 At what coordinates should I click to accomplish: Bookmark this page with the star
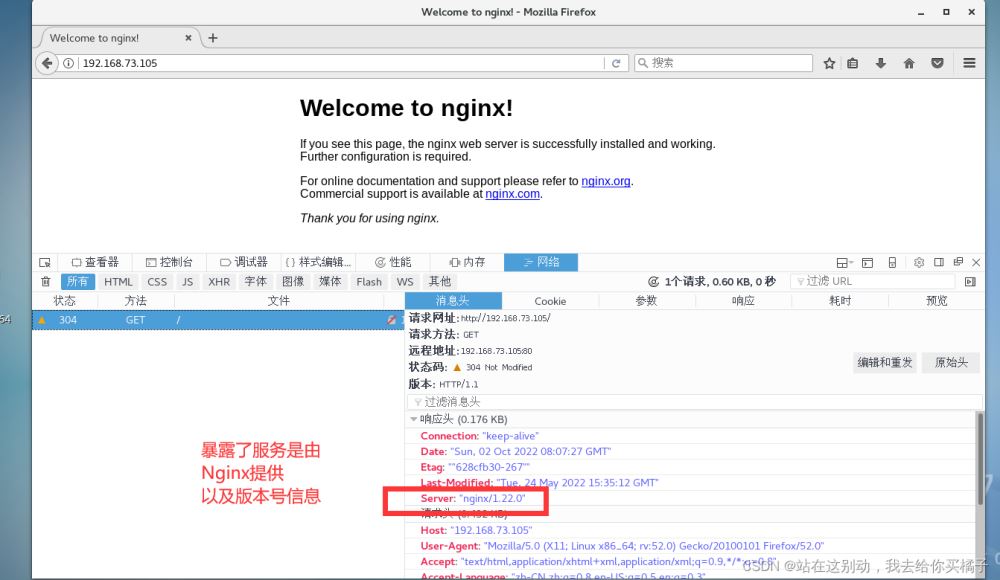point(829,63)
